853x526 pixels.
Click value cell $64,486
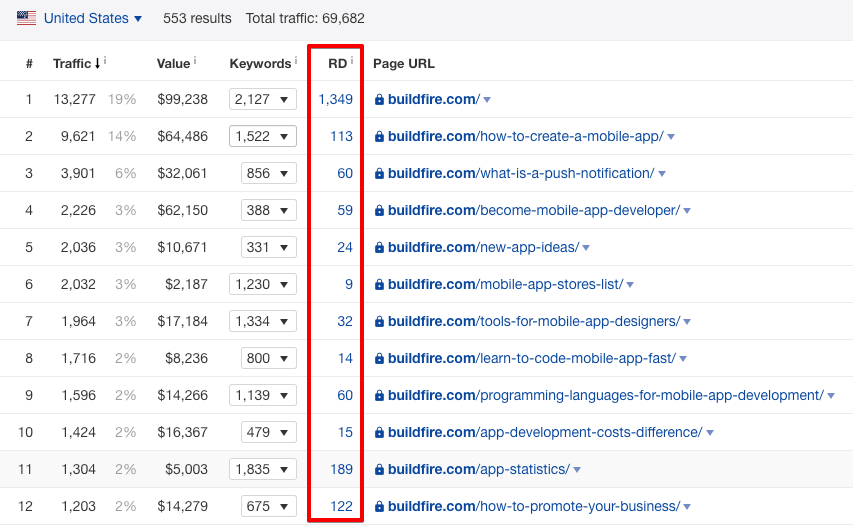183,137
